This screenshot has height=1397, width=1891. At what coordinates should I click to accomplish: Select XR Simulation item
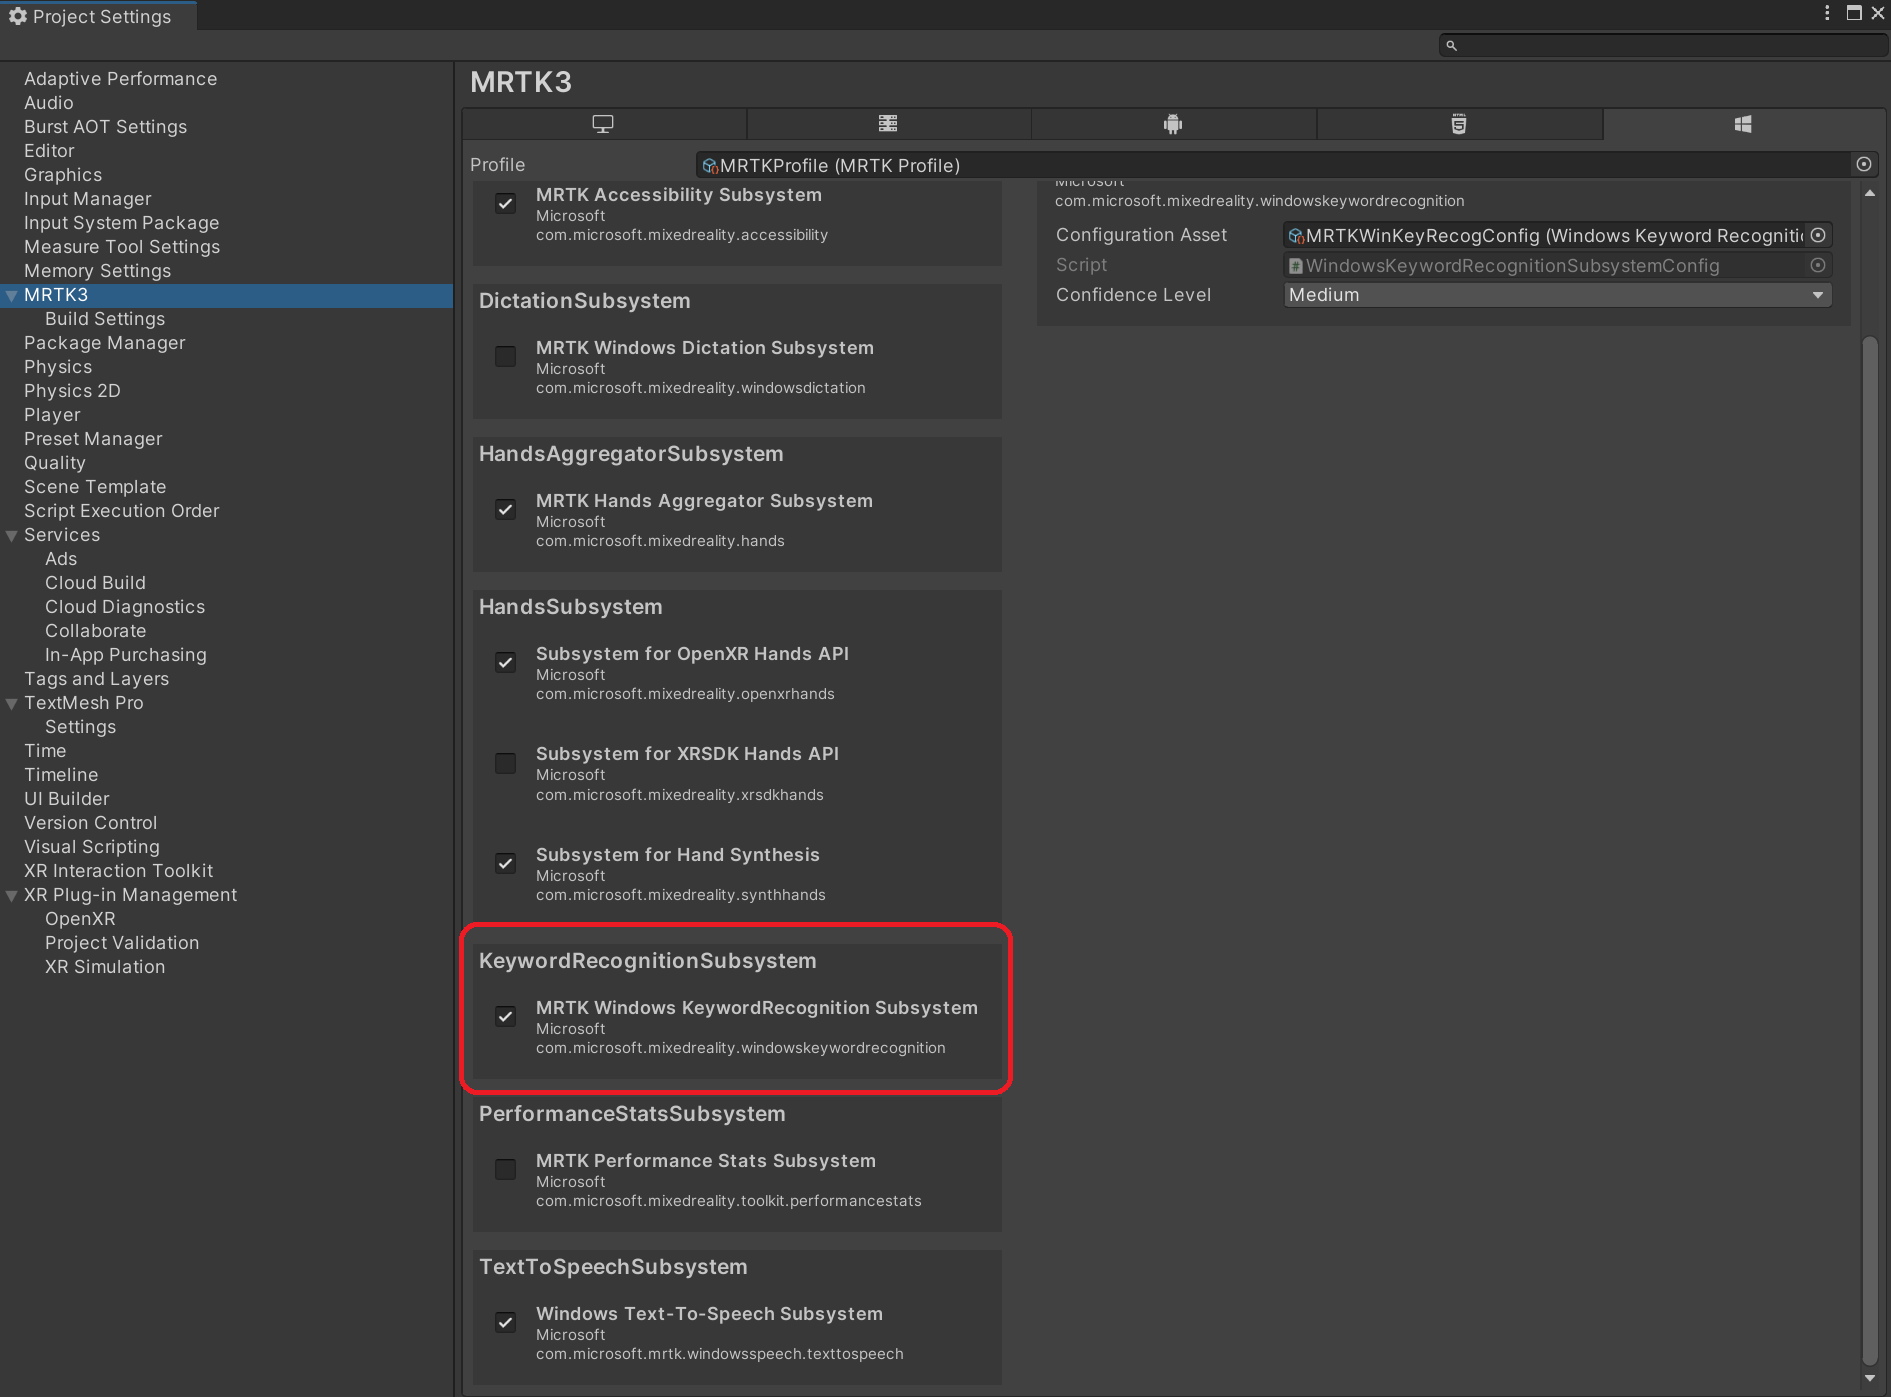(x=105, y=967)
